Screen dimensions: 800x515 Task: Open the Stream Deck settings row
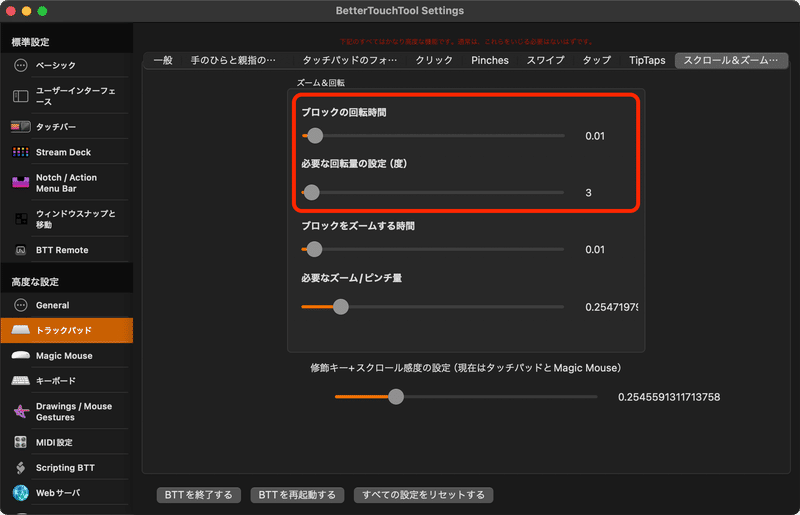[66, 152]
